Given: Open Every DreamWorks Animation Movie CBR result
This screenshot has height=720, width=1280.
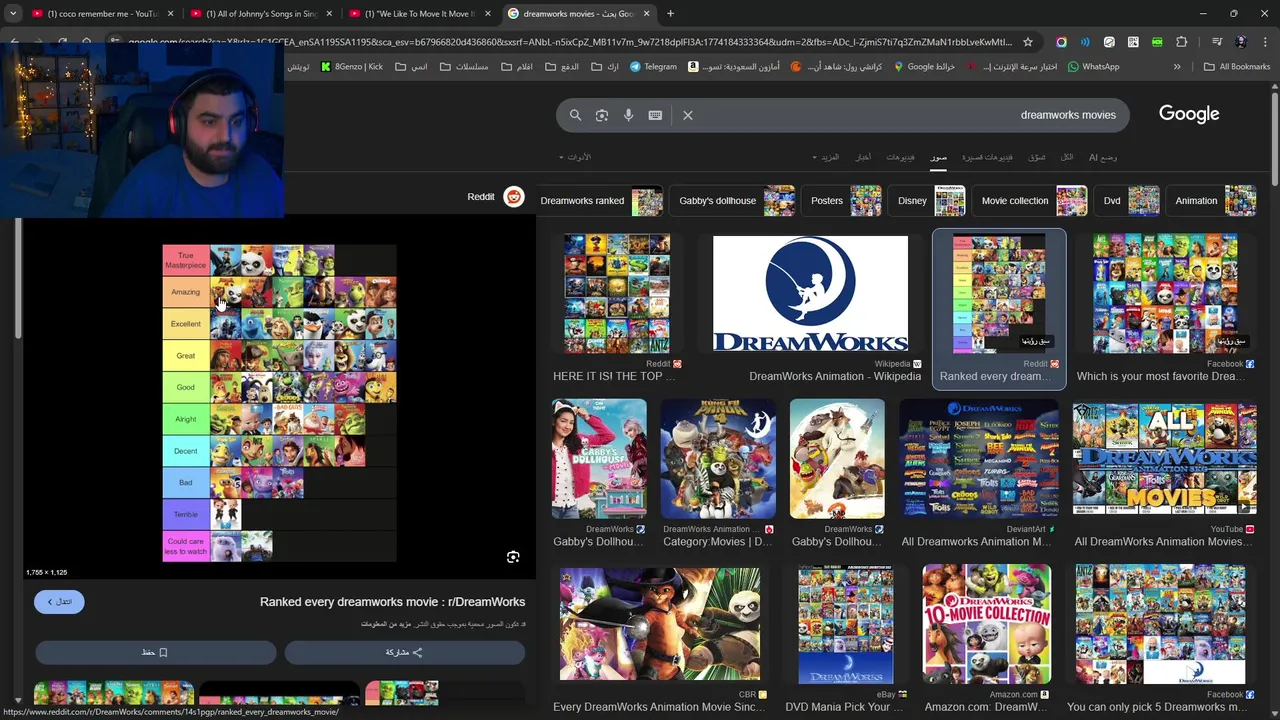Looking at the screenshot, I should 659,625.
